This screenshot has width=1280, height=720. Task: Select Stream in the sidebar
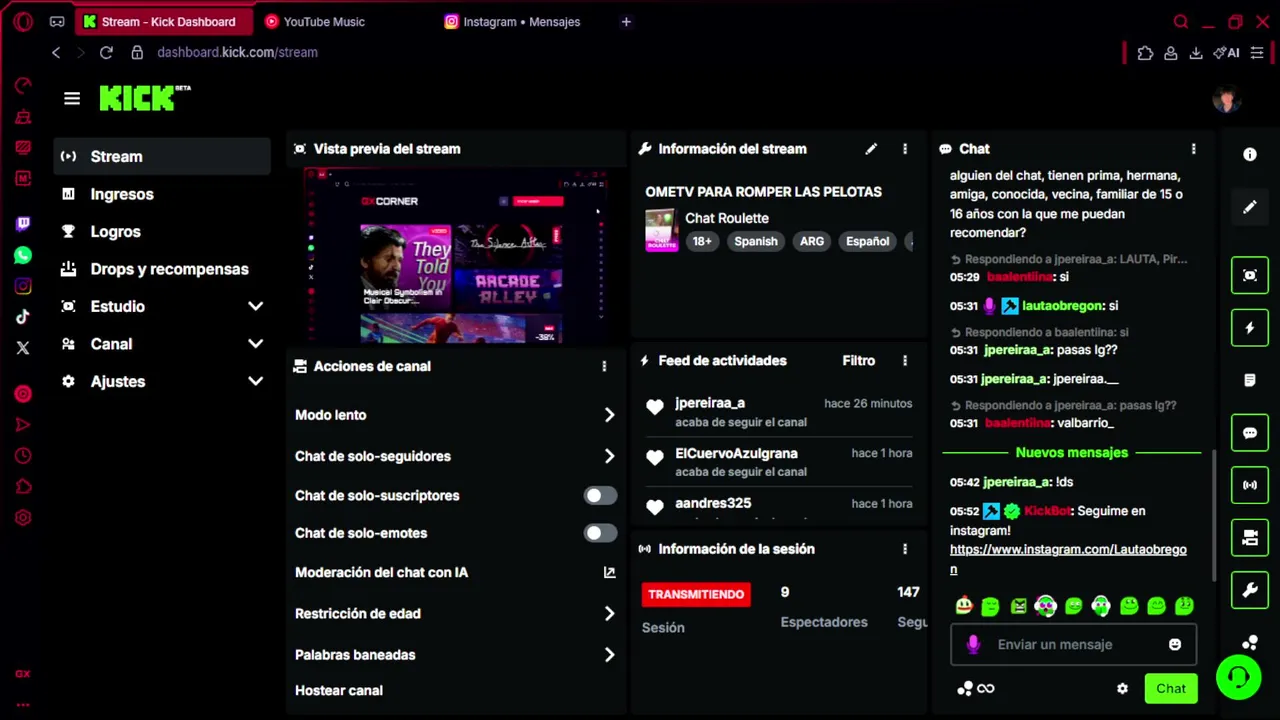point(162,156)
